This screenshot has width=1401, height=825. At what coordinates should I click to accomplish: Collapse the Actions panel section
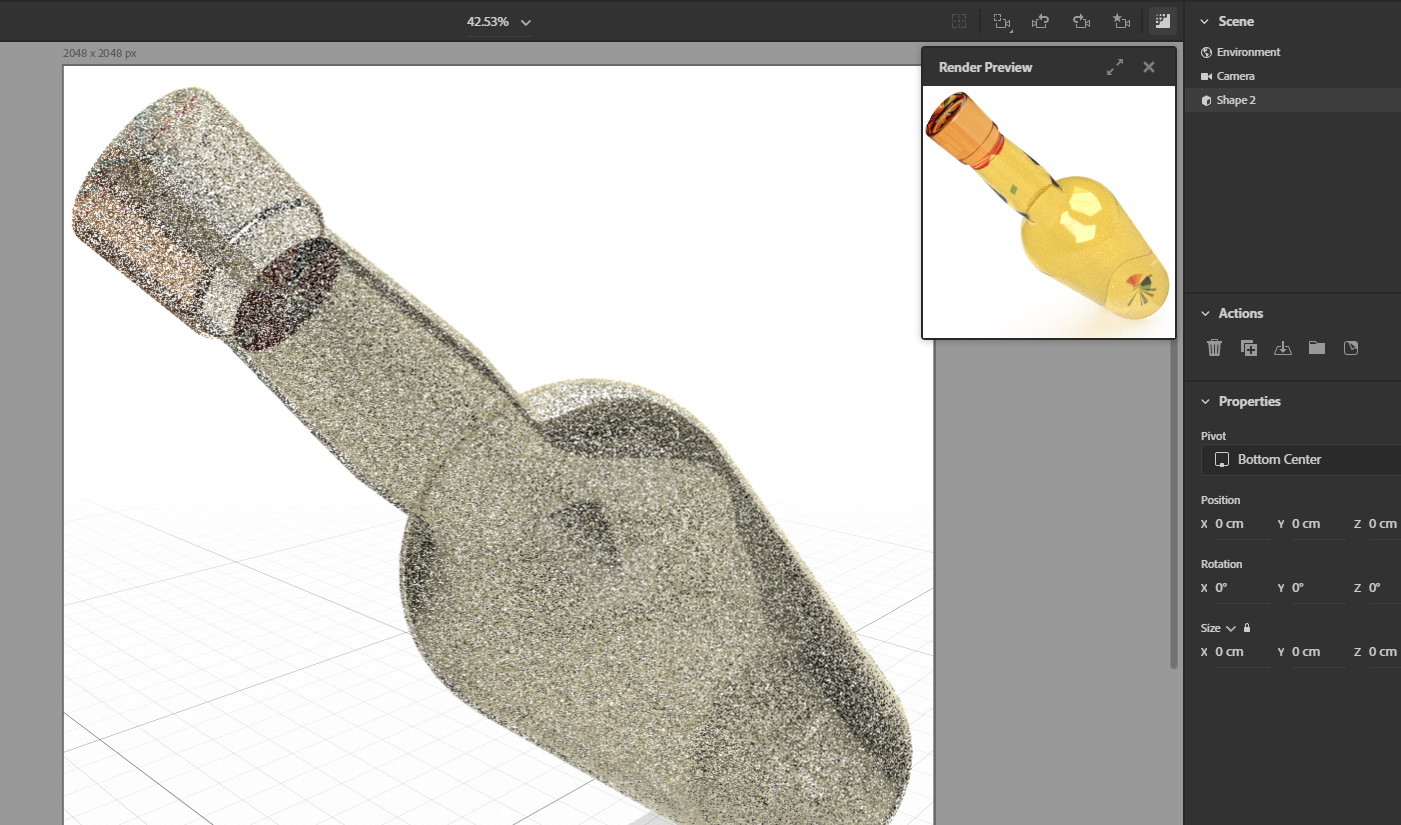click(x=1205, y=313)
